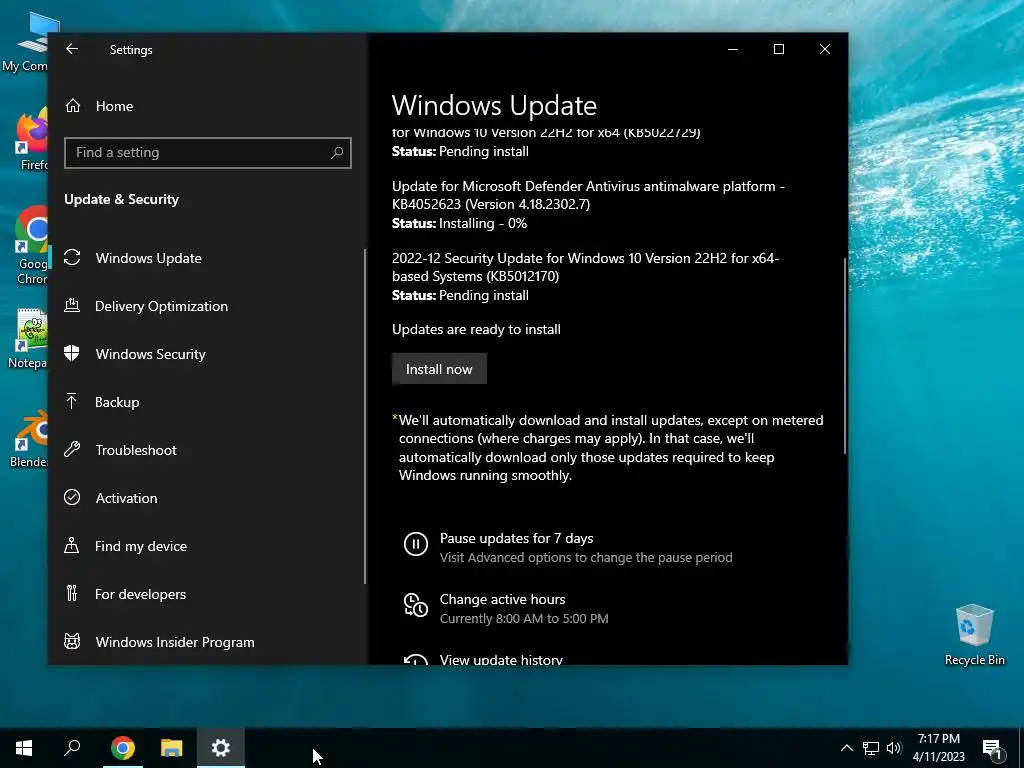Focus the Find a setting search box
Viewport: 1024px width, 768px height.
(208, 153)
